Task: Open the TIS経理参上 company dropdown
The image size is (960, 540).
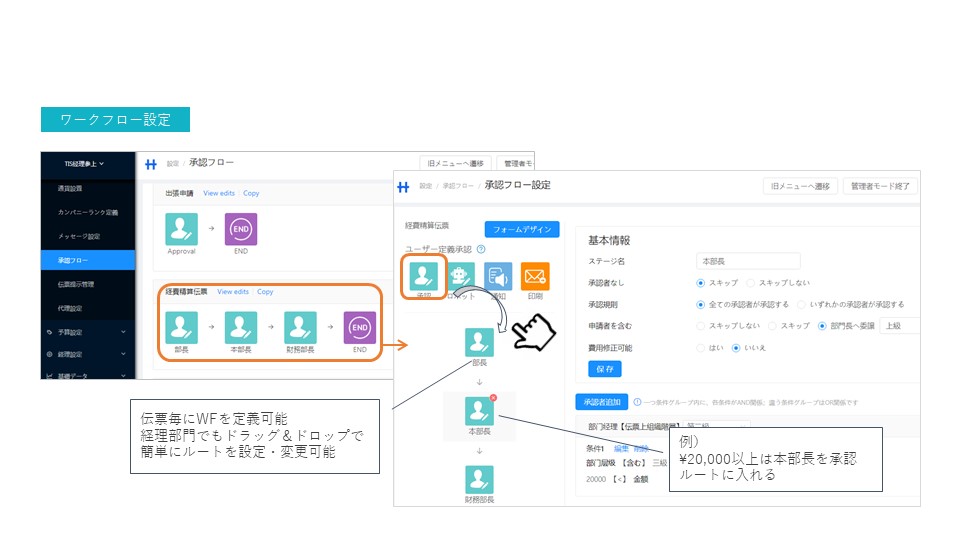Action: coord(84,163)
